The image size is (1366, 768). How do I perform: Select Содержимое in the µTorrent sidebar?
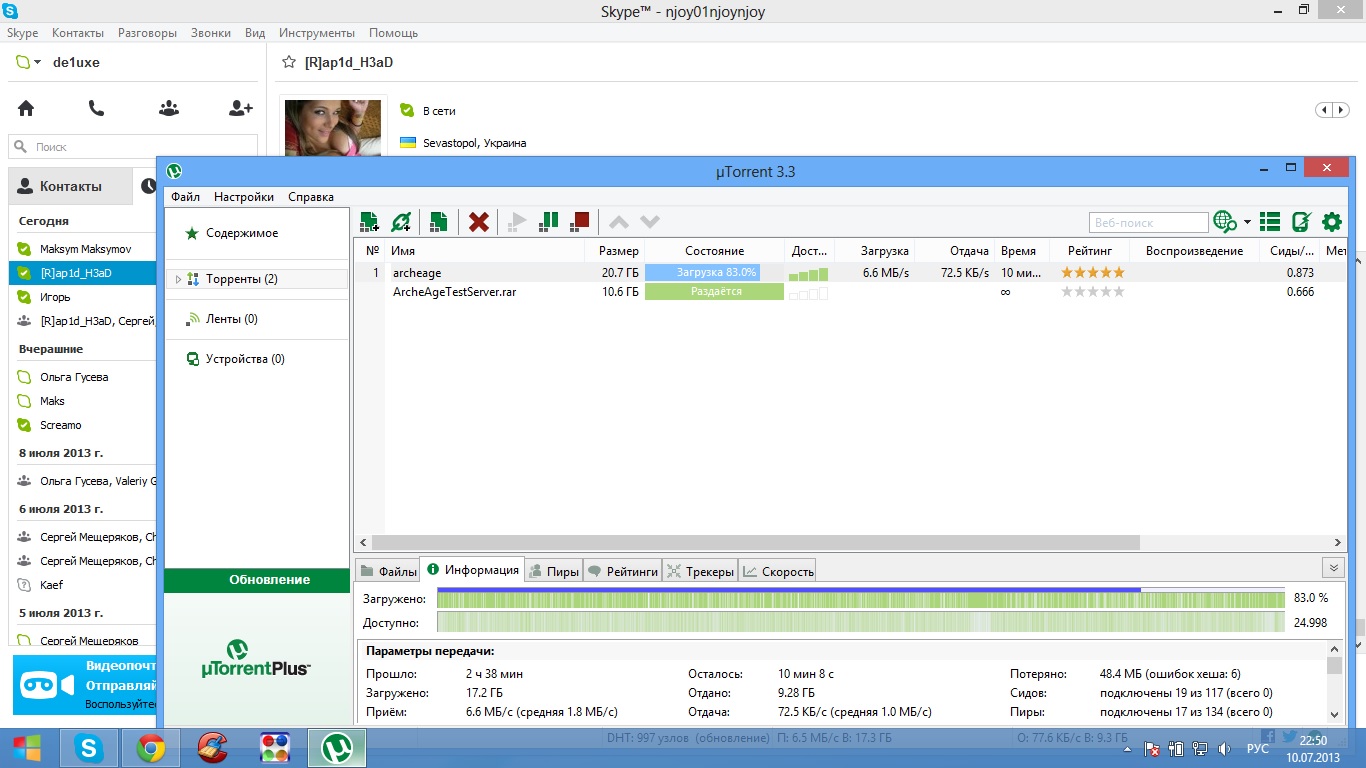(242, 233)
